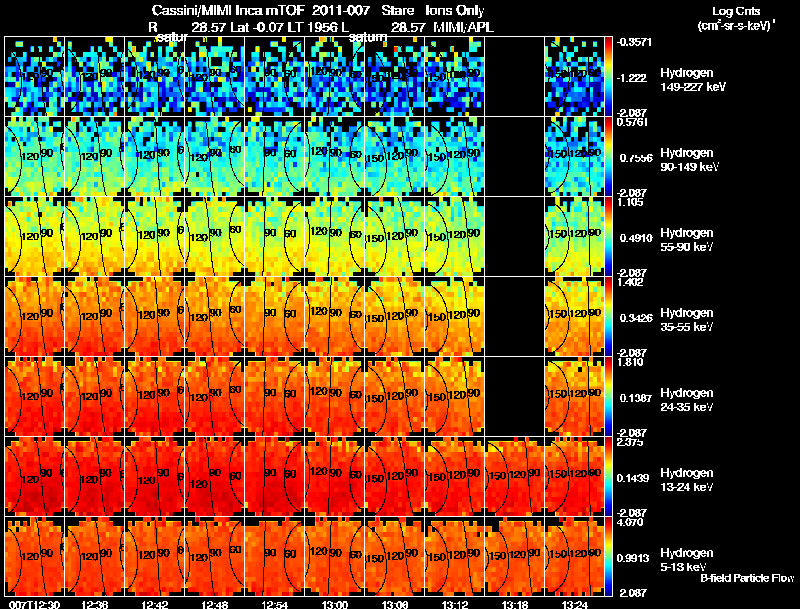Screen dimensions: 800x609
Task: Select the 13:06 panel in 55-90 keV row
Action: pyautogui.click(x=395, y=237)
